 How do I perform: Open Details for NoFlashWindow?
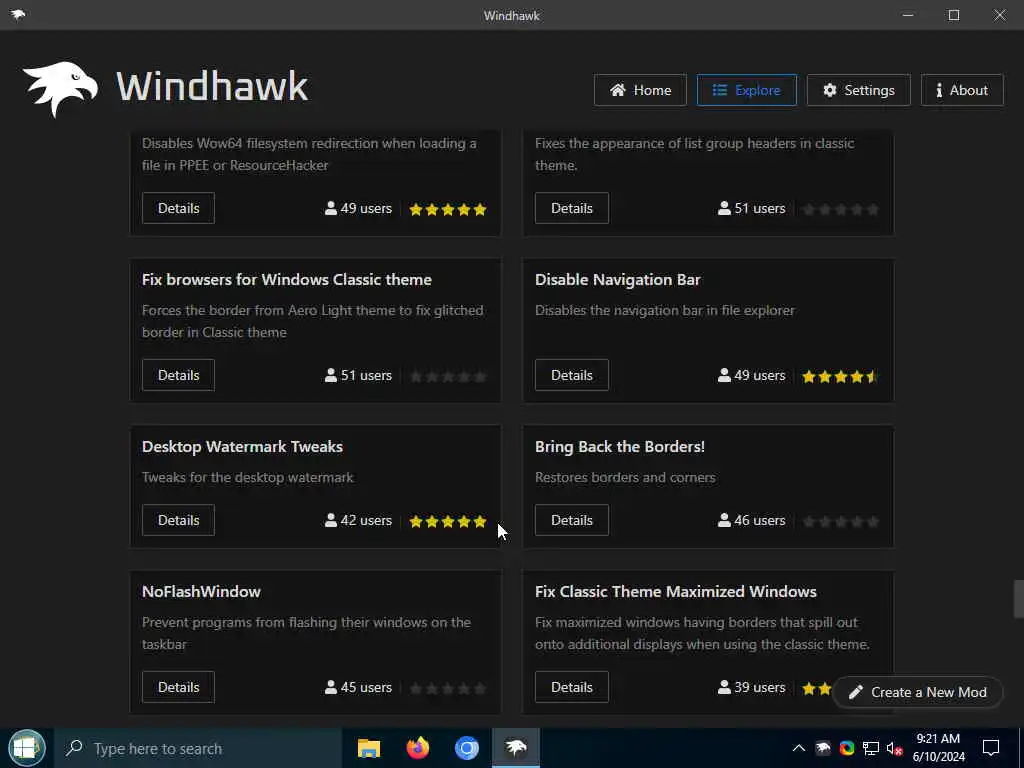point(178,688)
